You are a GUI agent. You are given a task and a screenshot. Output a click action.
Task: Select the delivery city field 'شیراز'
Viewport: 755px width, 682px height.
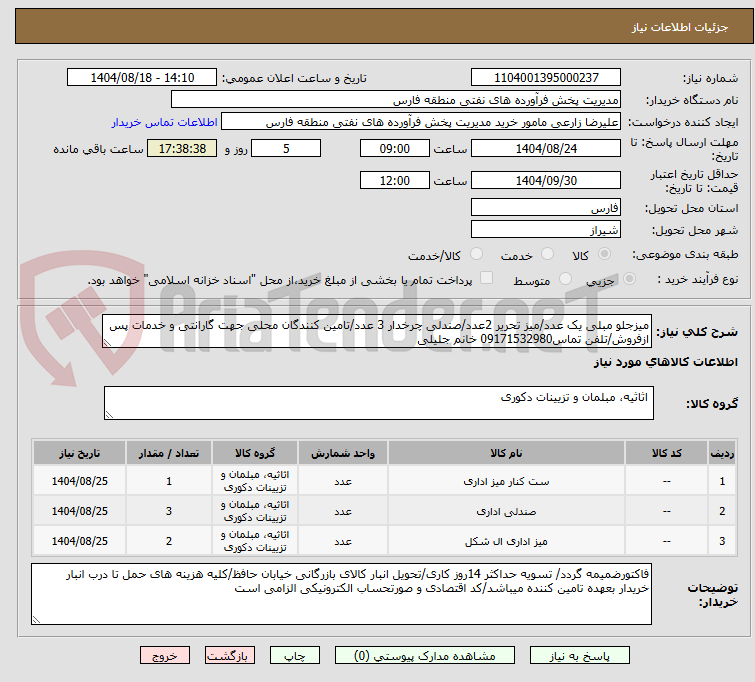tap(546, 230)
